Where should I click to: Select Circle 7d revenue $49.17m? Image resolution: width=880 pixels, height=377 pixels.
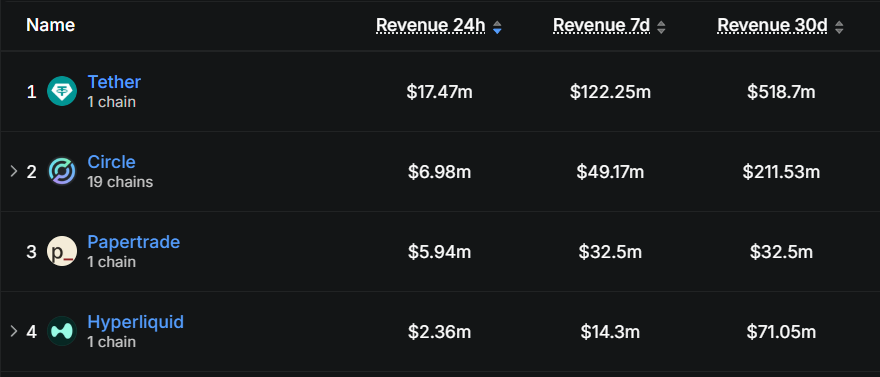point(610,172)
